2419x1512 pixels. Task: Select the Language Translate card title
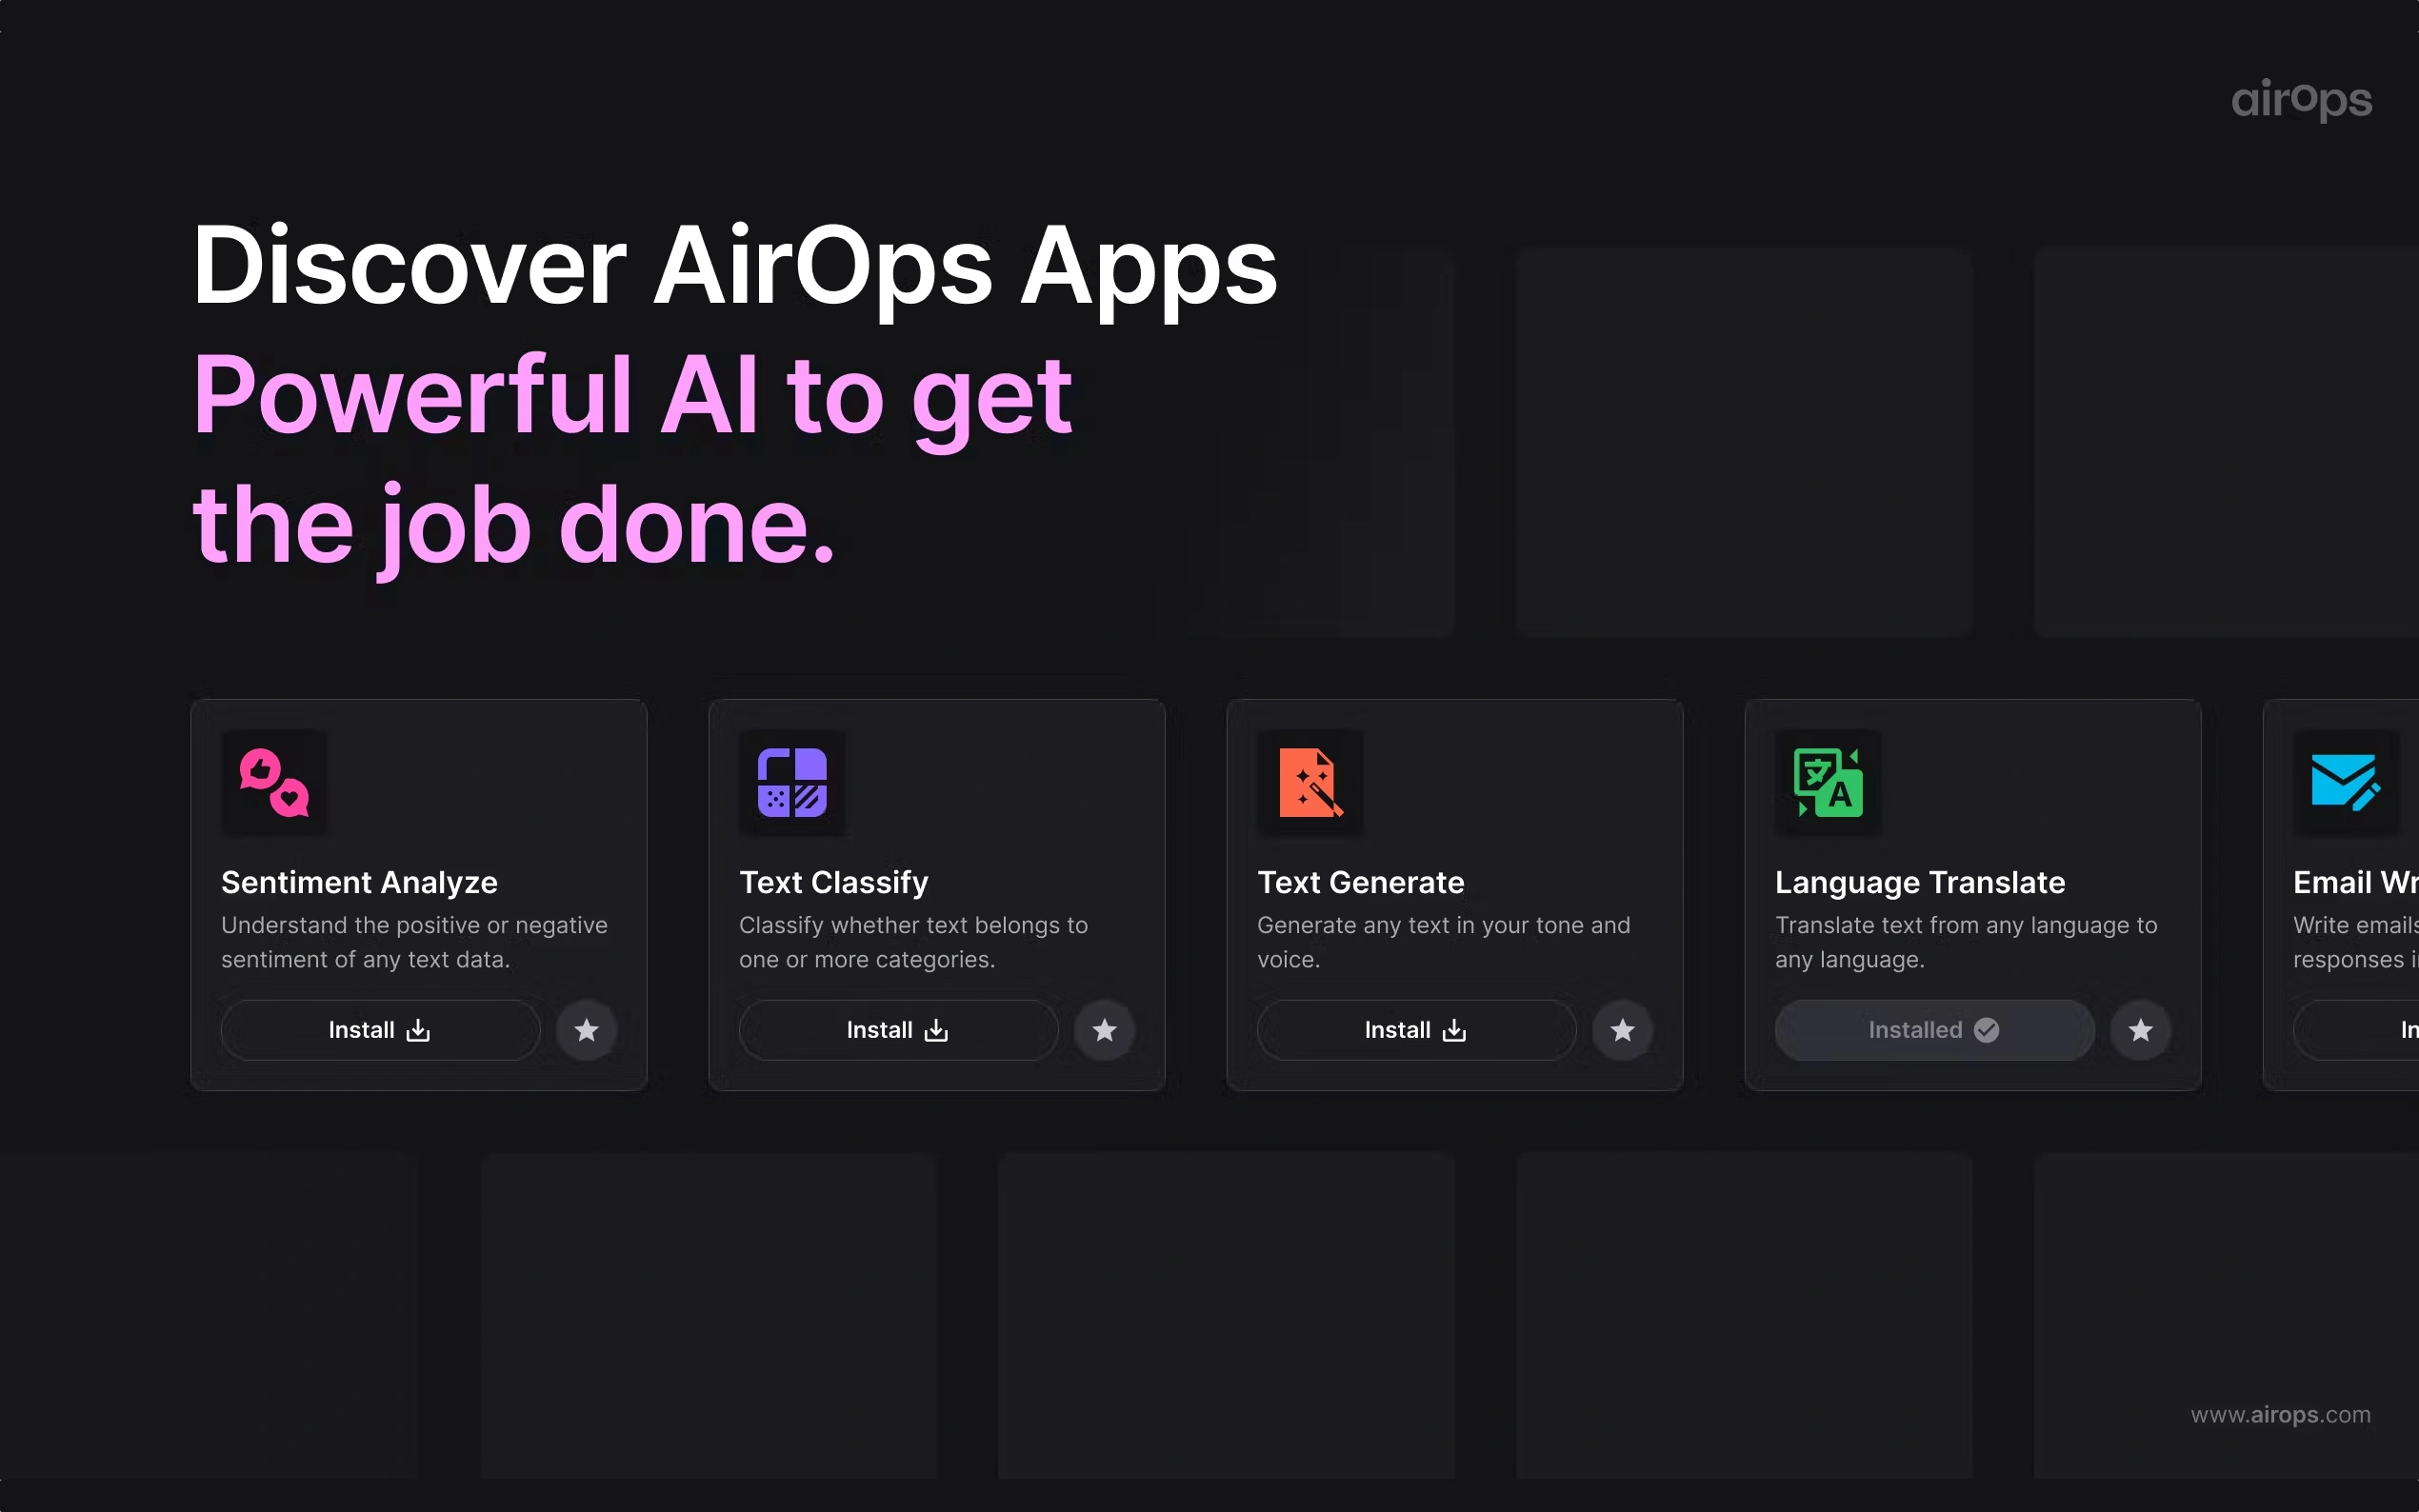tap(1920, 882)
